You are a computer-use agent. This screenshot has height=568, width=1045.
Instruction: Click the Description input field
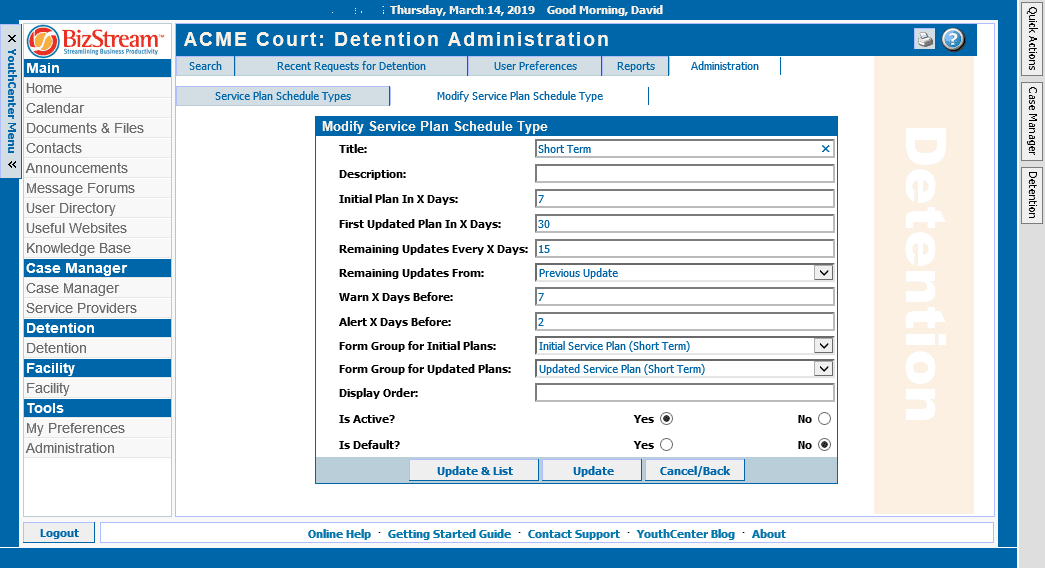(x=684, y=174)
